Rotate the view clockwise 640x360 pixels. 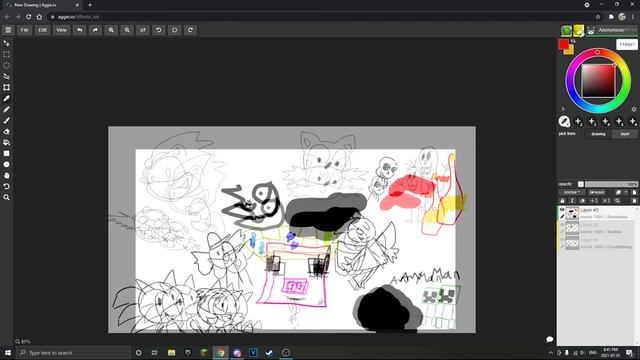pos(191,30)
